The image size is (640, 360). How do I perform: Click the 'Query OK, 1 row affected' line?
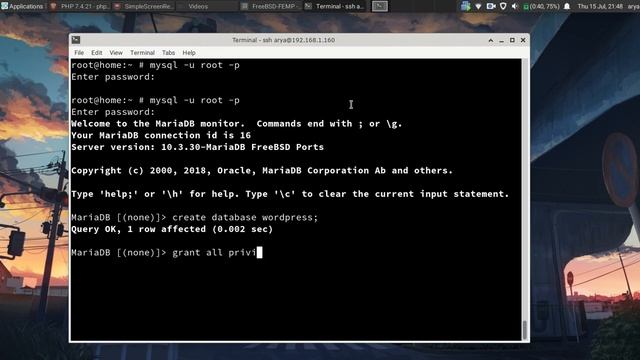click(172, 229)
